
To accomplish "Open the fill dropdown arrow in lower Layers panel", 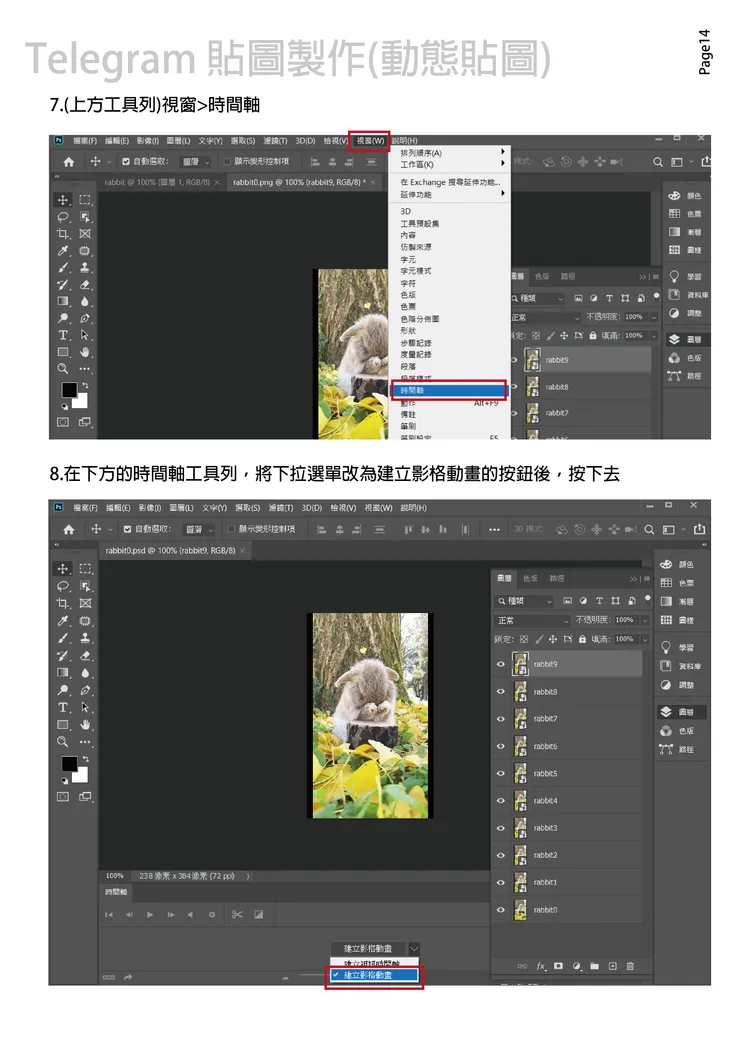I will tap(645, 639).
